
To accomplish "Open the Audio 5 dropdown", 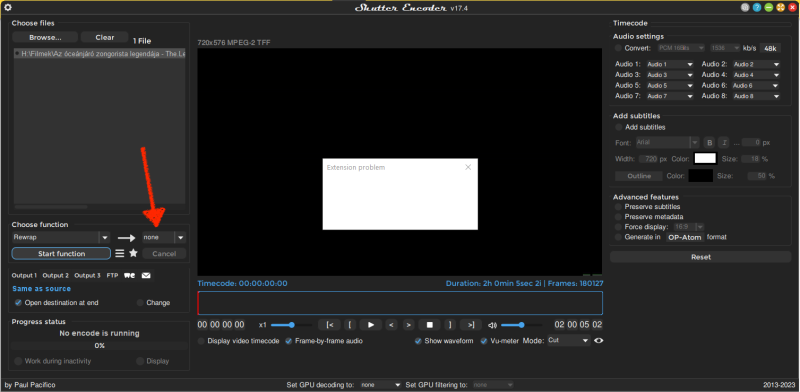I will [670, 85].
